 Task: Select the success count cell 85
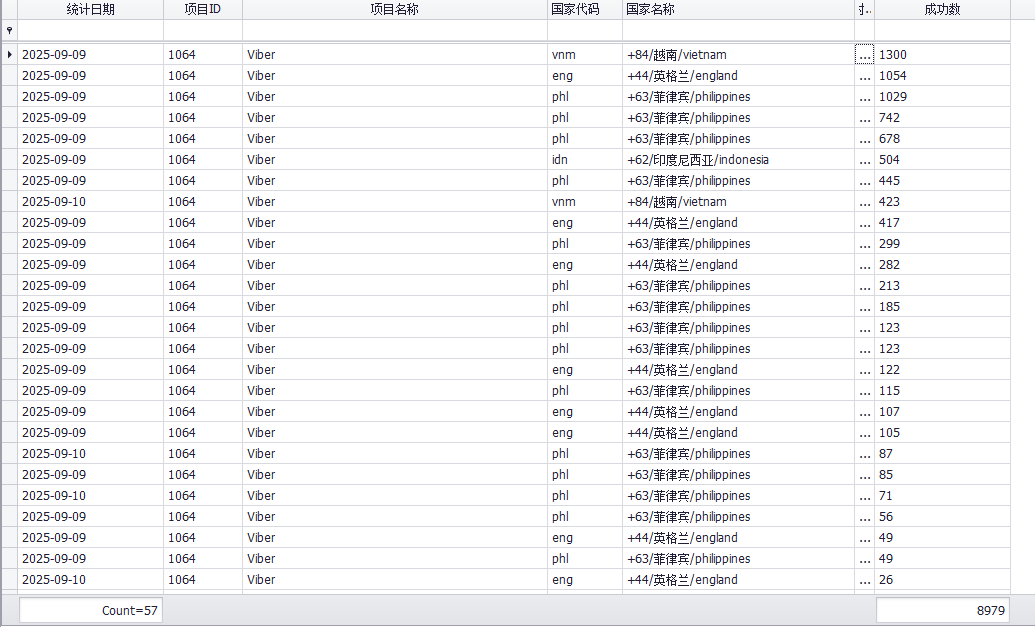pyautogui.click(x=942, y=475)
